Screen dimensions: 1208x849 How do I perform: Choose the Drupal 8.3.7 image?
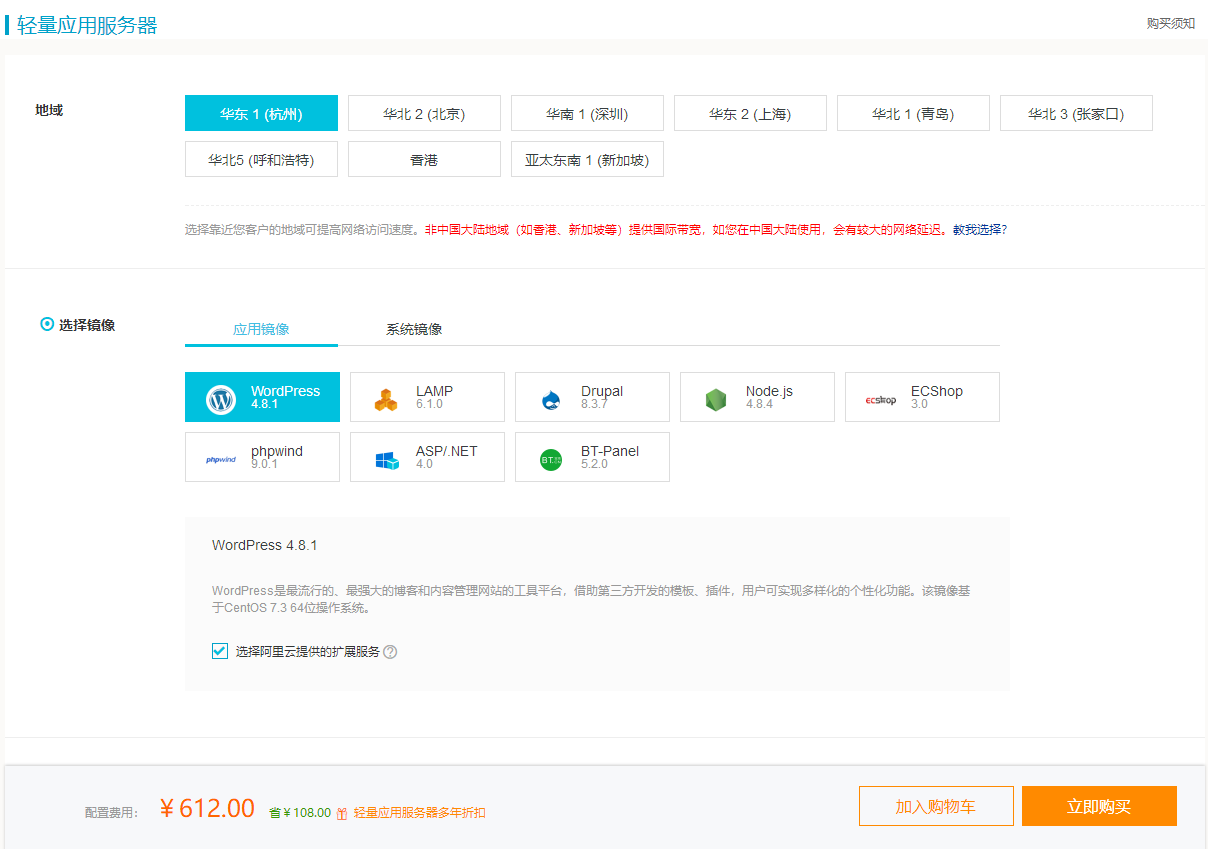coord(592,397)
